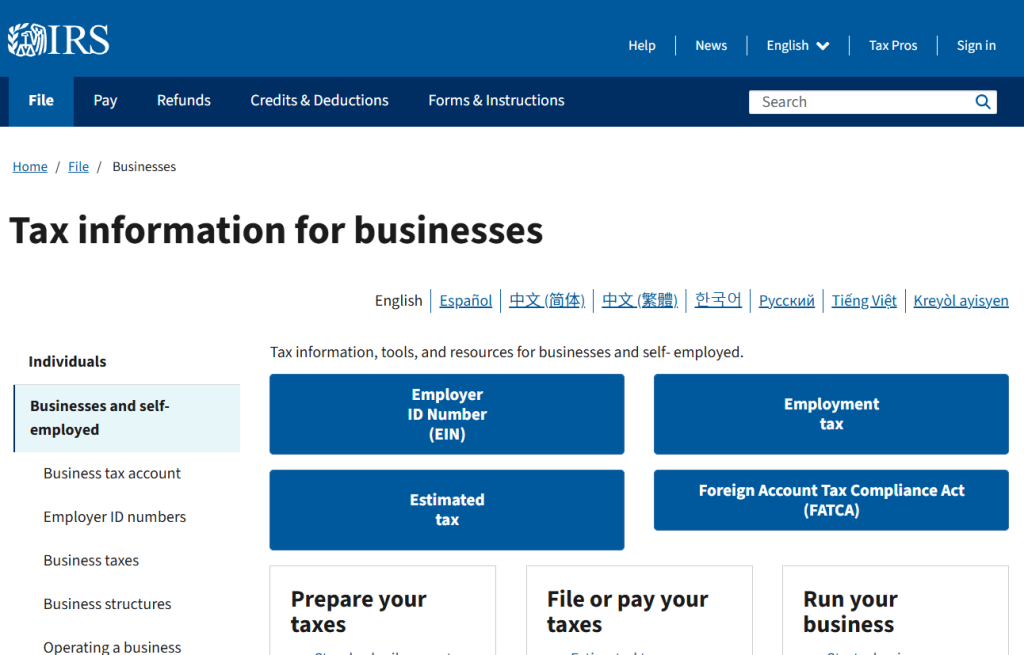Go to Tax Pros
This screenshot has height=655, width=1024.
point(893,46)
